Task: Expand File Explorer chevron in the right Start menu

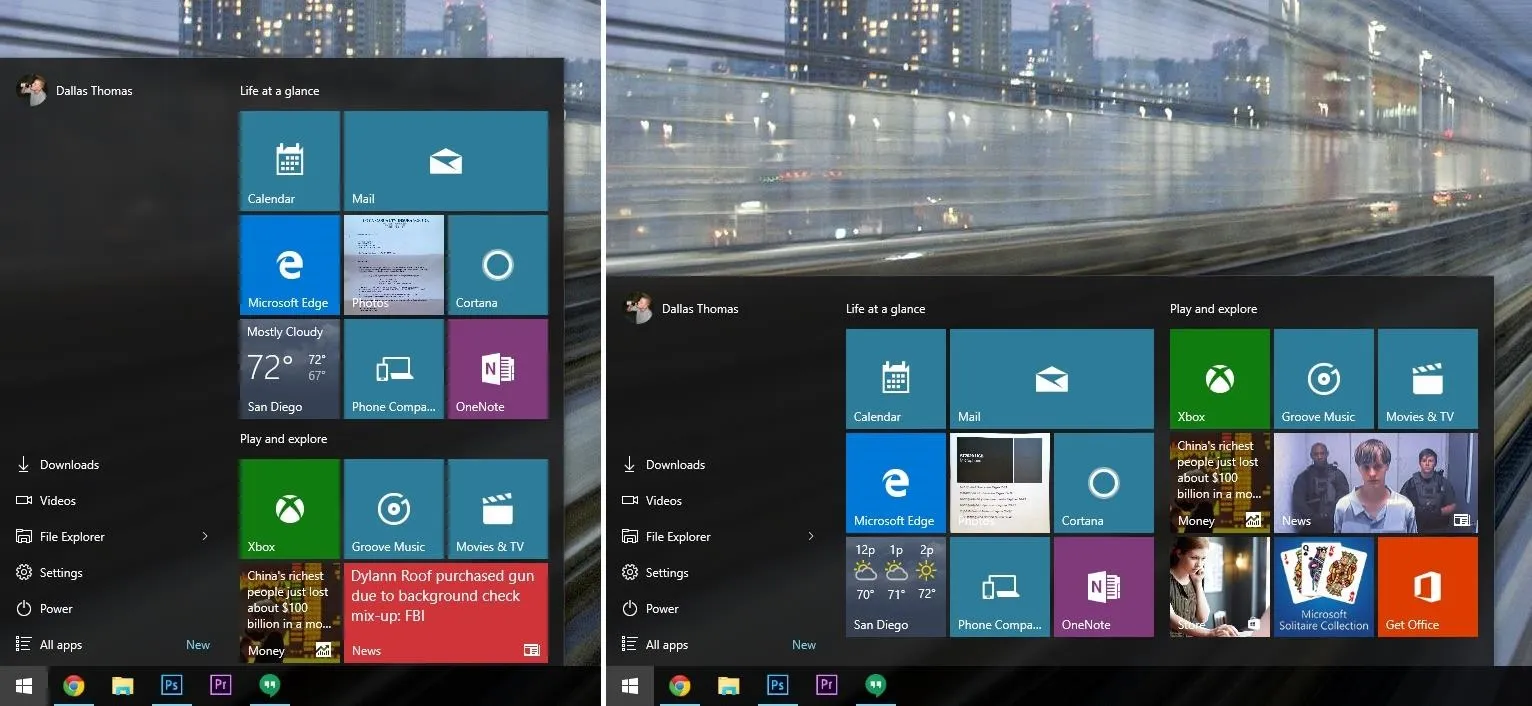Action: [x=811, y=537]
